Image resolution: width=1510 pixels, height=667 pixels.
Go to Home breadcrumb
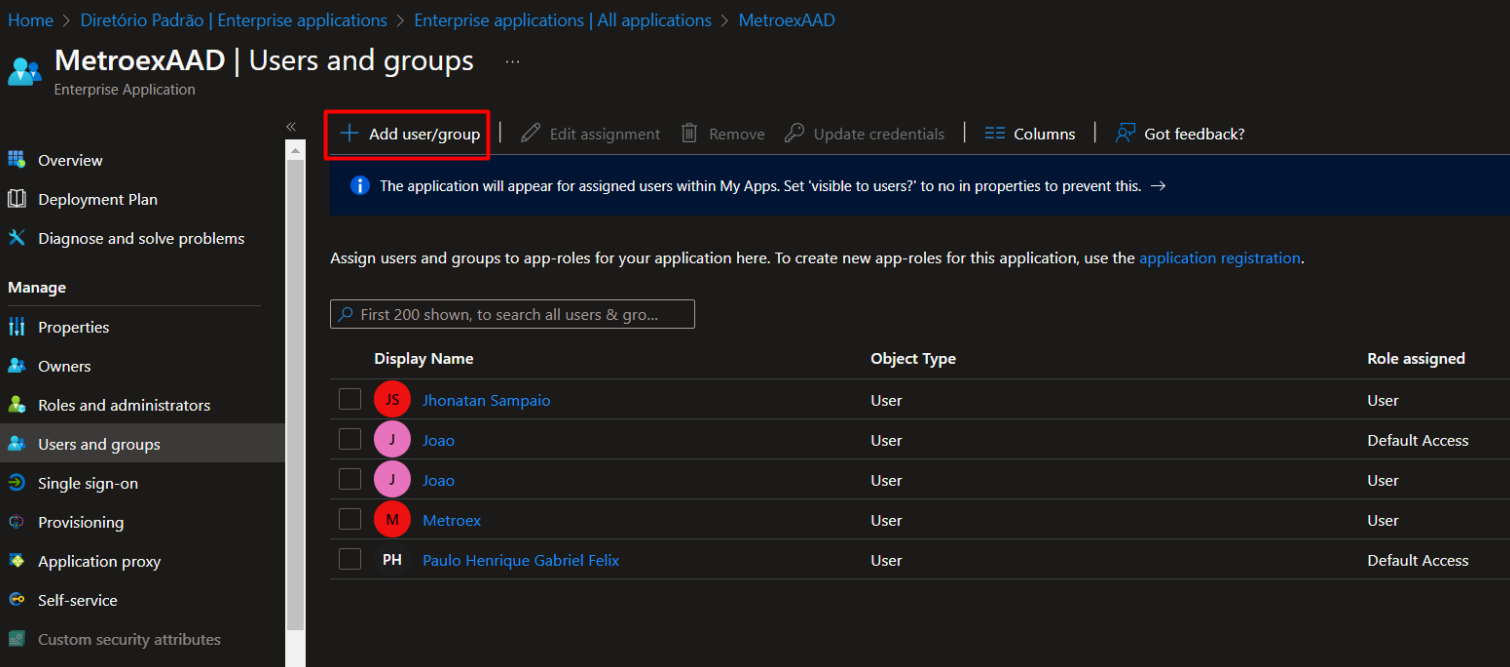pyautogui.click(x=30, y=20)
